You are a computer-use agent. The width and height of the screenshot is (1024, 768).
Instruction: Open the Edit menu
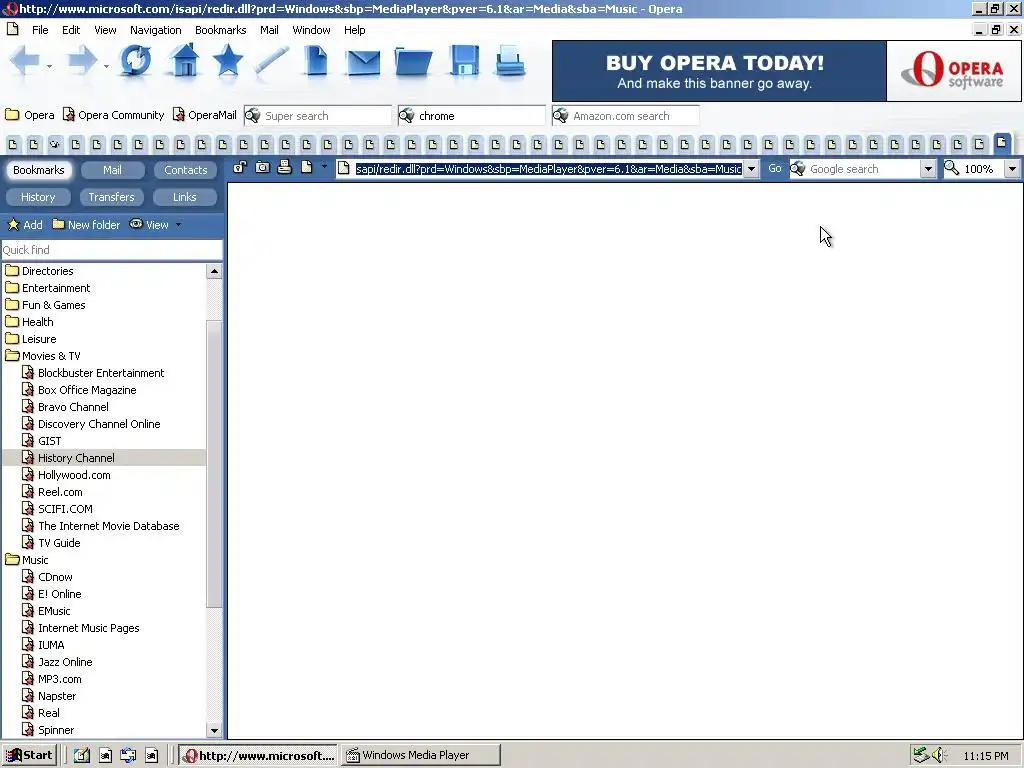(71, 30)
